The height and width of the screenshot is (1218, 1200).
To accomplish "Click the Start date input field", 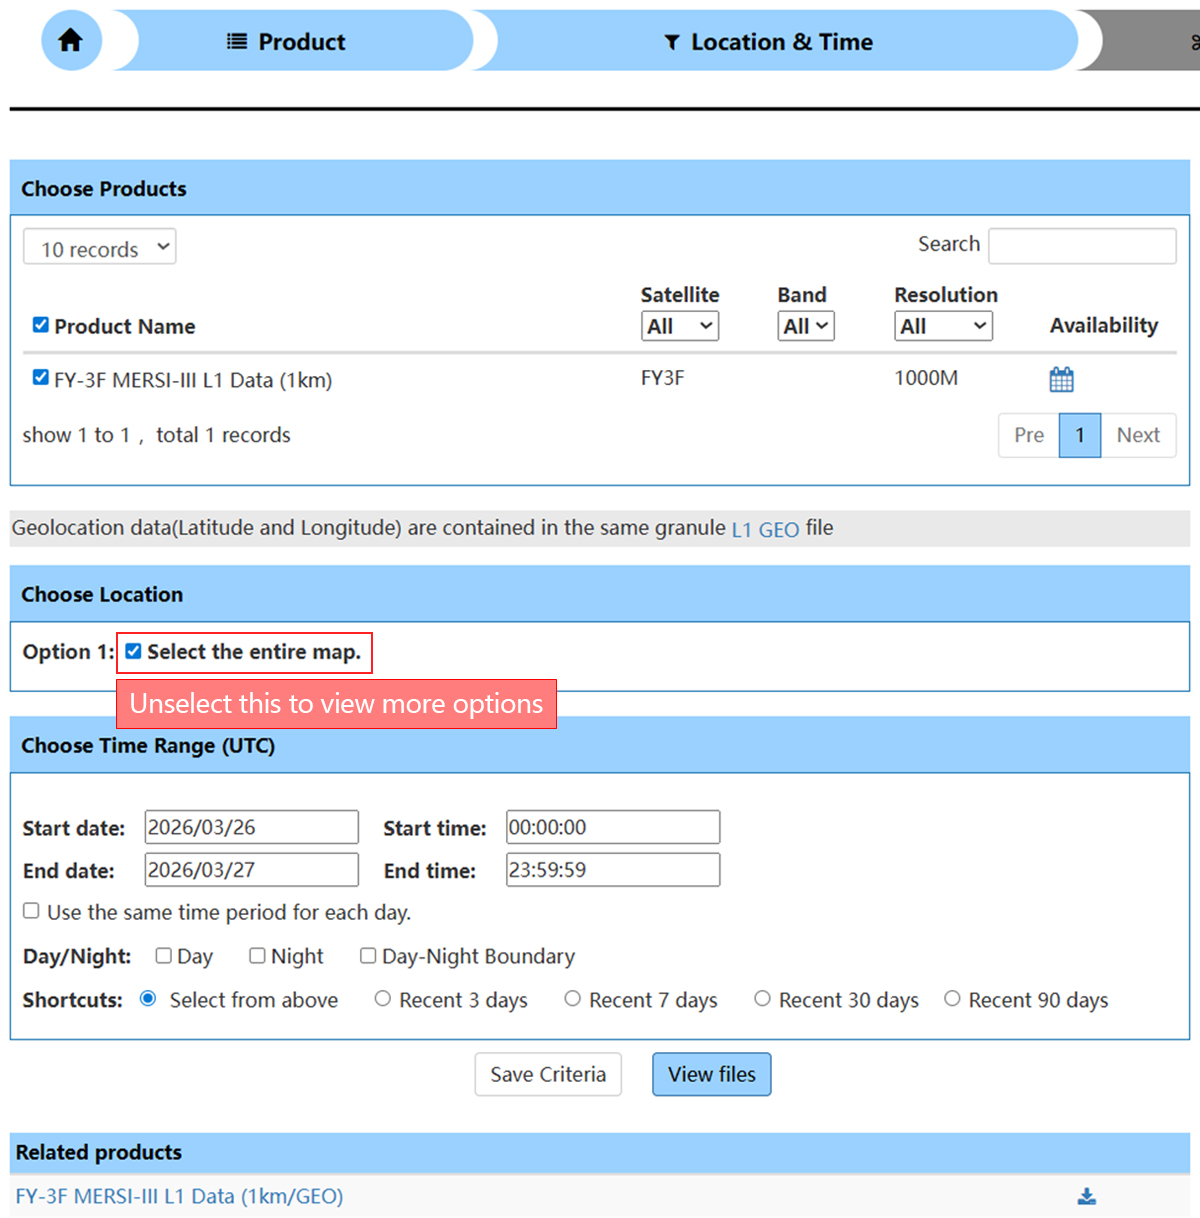I will point(251,827).
